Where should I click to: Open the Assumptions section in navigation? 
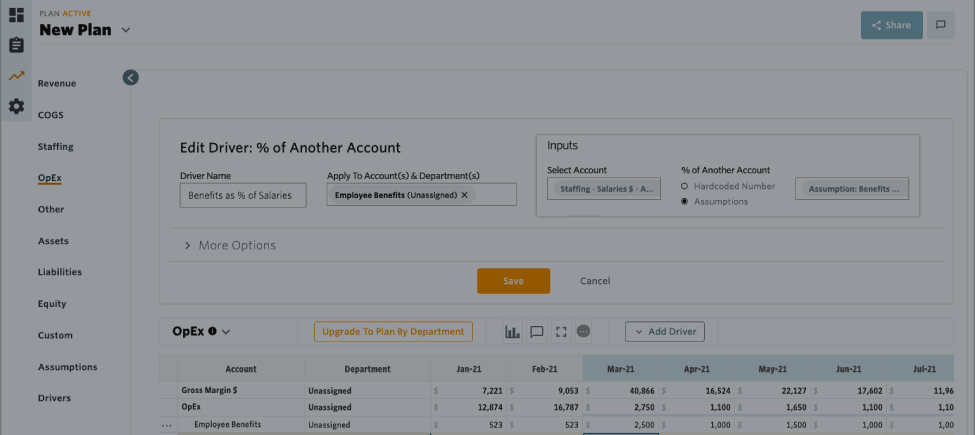[67, 367]
